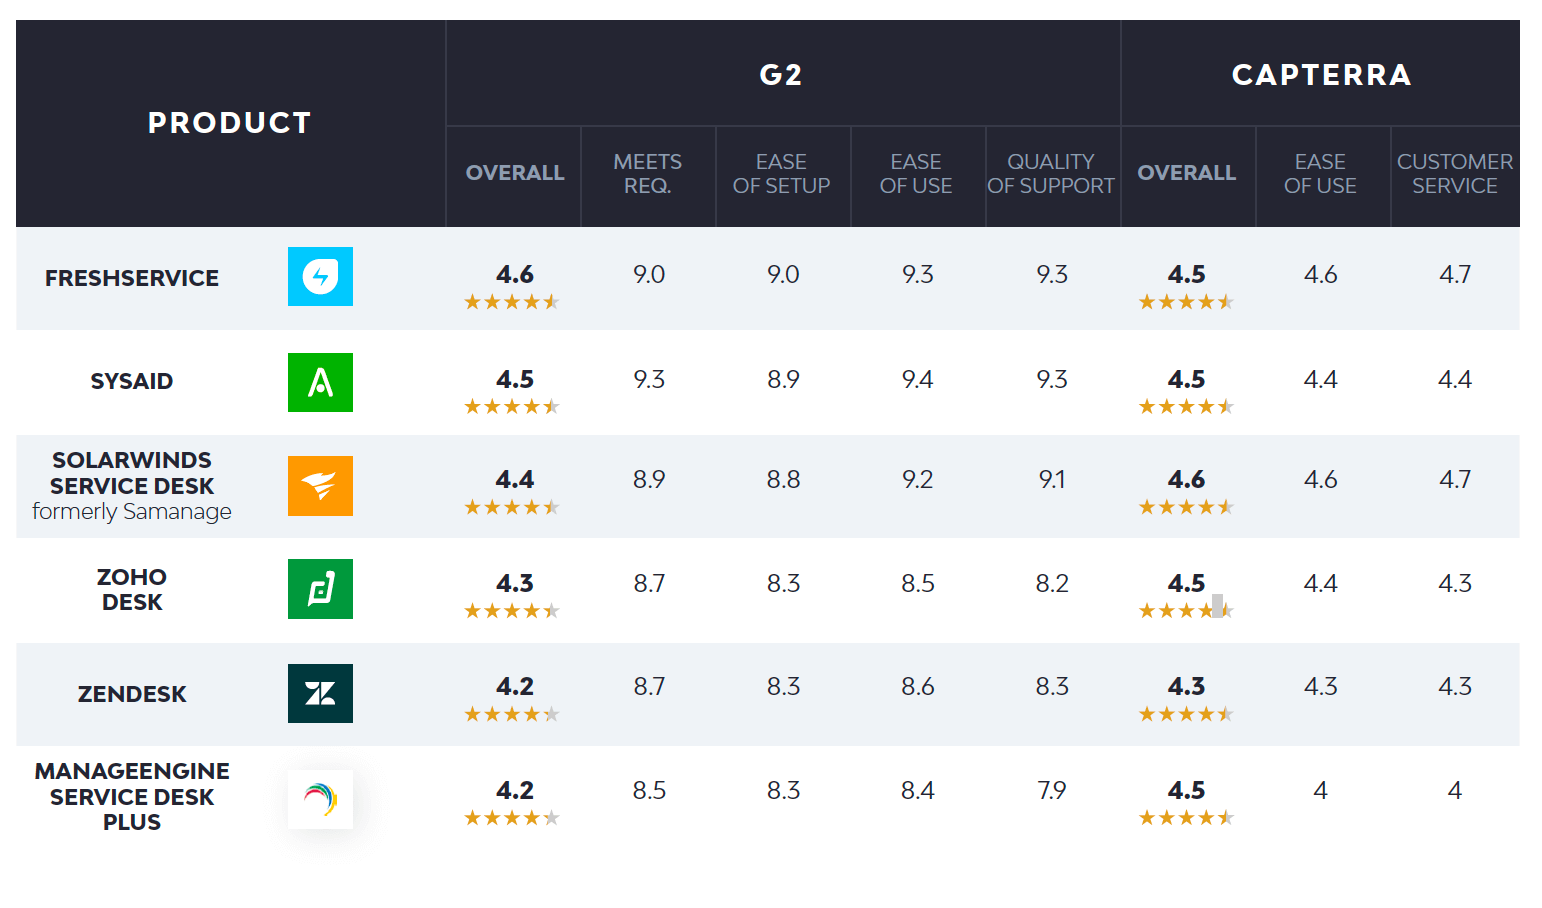Viewport: 1542px width, 908px height.
Task: Click the Freshservice logo icon
Action: 320,276
